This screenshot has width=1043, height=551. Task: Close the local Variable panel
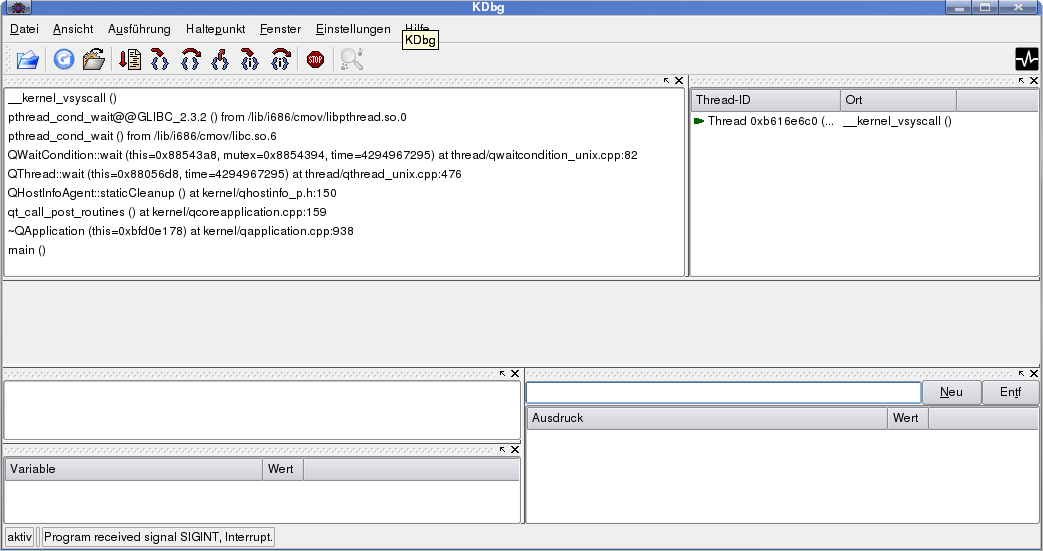coord(515,450)
